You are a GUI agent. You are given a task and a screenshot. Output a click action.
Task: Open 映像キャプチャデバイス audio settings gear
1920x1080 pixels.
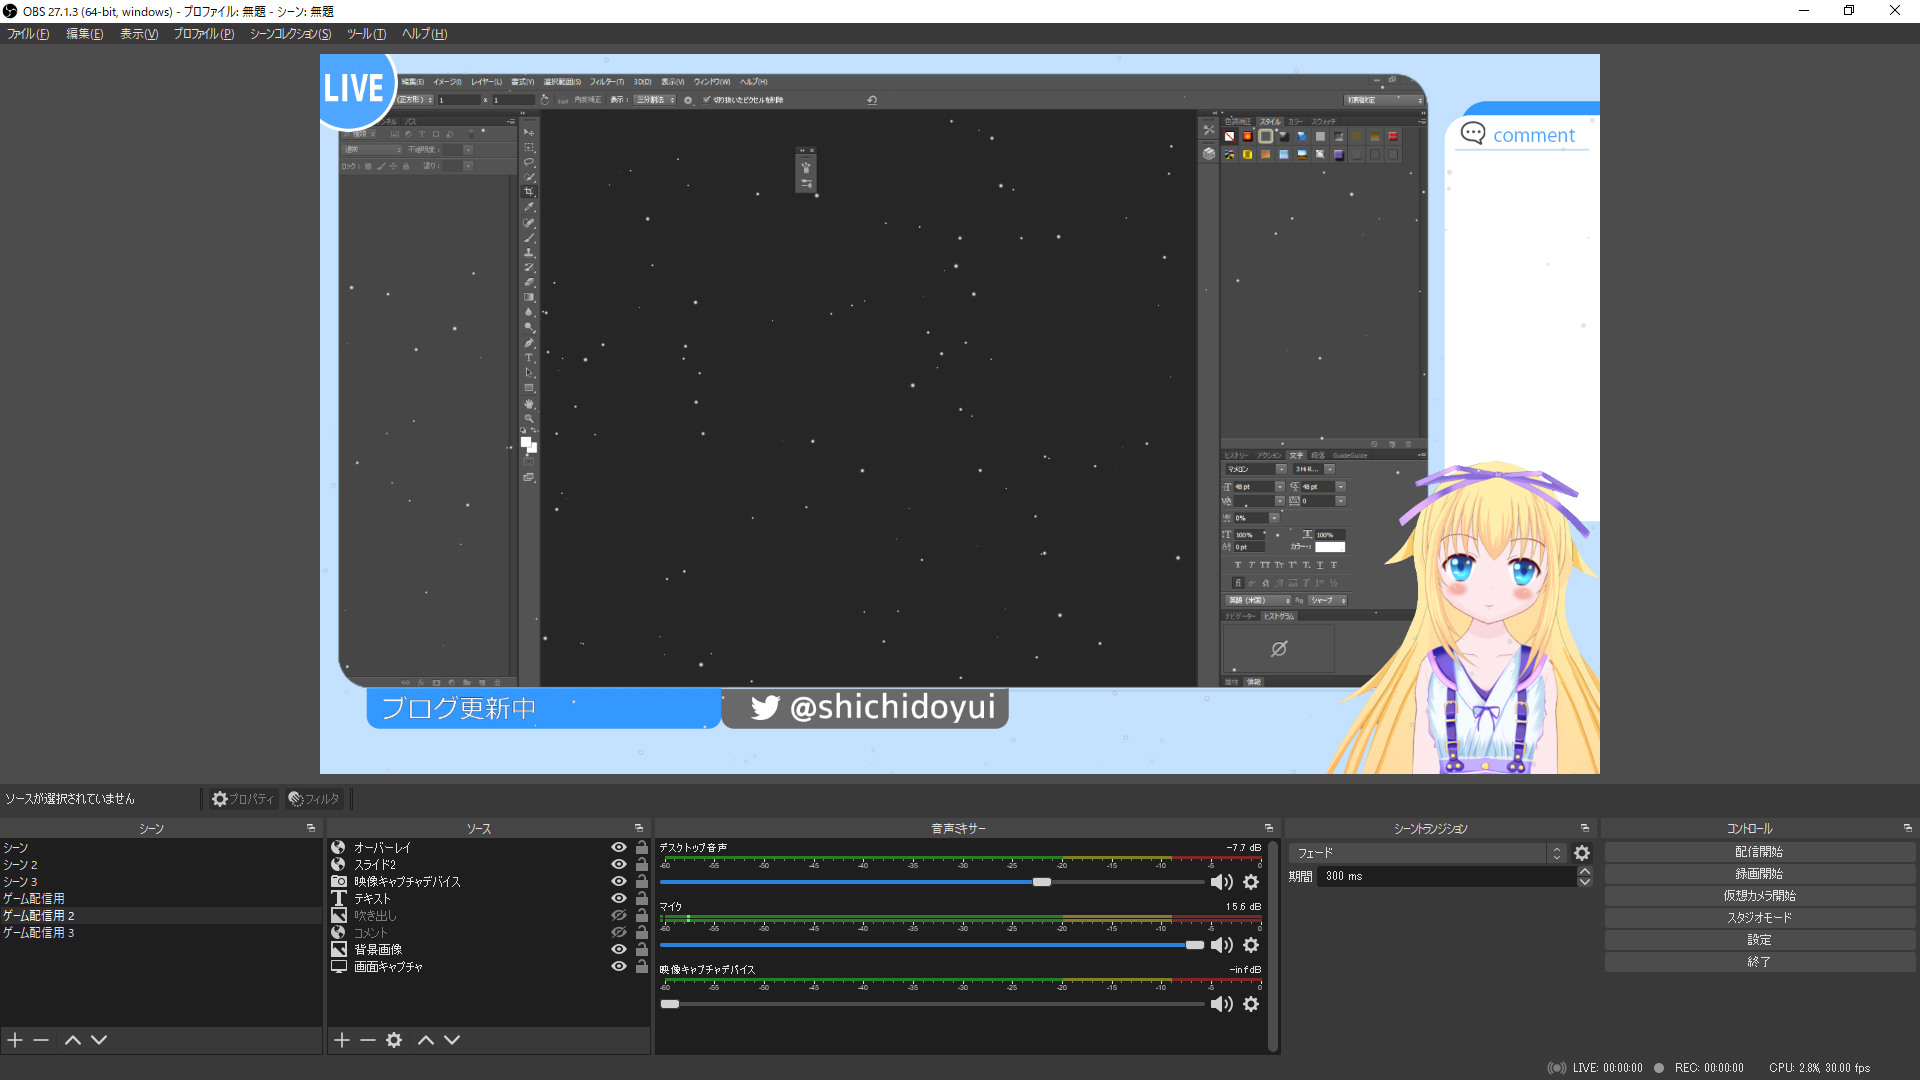(x=1251, y=1004)
